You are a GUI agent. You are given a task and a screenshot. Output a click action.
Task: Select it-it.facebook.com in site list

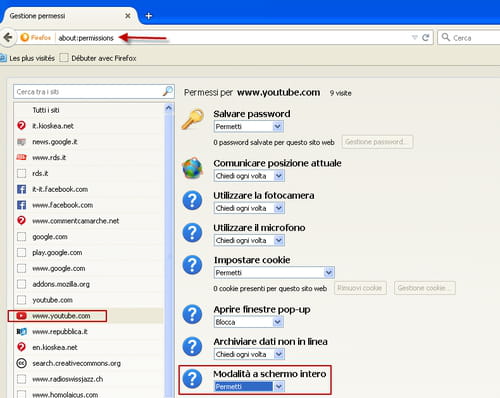89,189
